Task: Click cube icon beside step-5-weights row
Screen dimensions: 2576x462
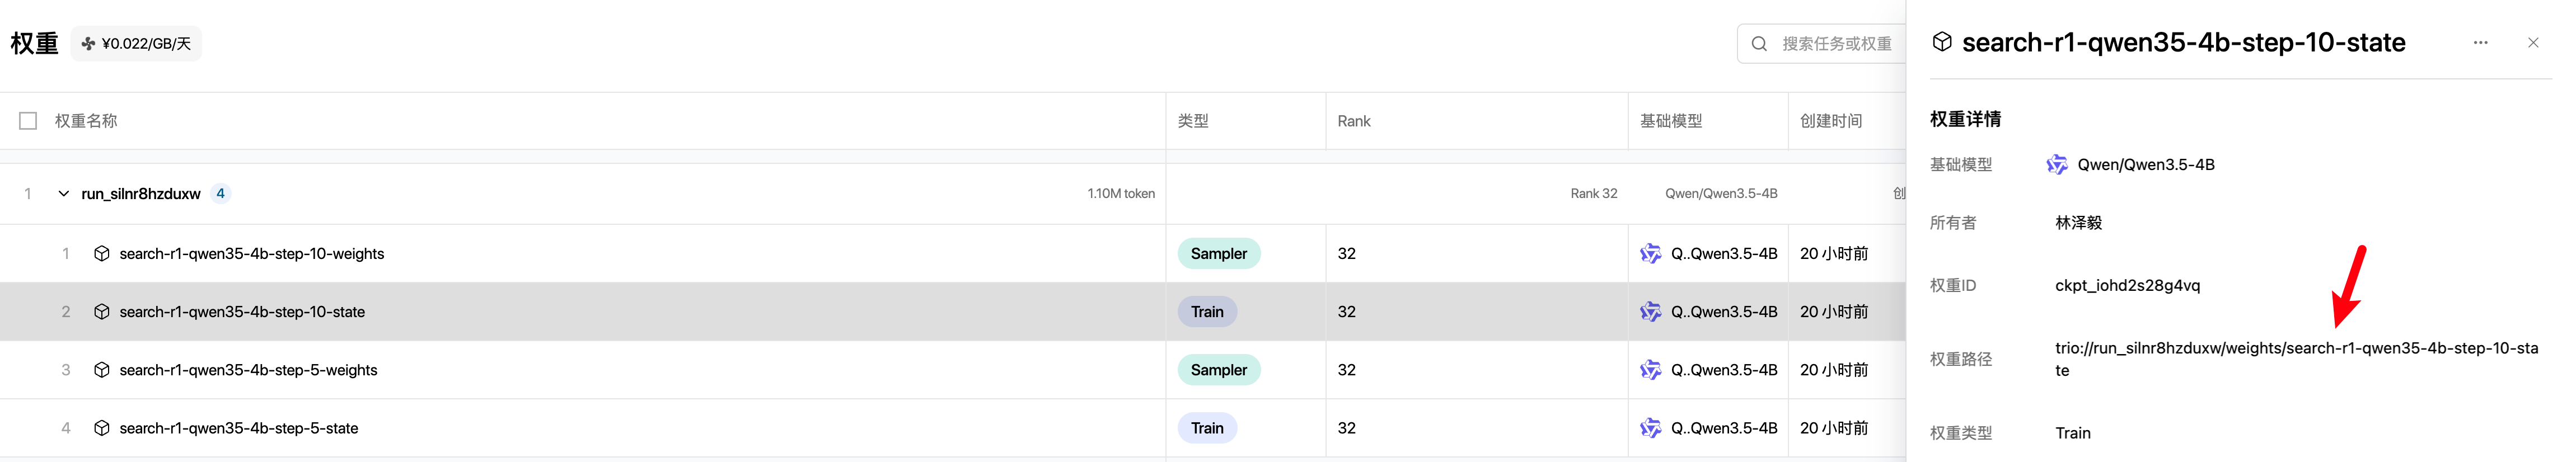Action: click(x=101, y=370)
